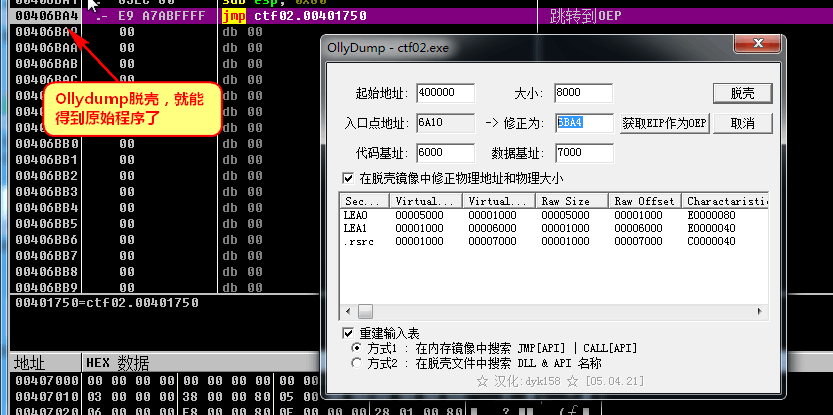Click the 地址 column header in dump pane

(x=45, y=363)
